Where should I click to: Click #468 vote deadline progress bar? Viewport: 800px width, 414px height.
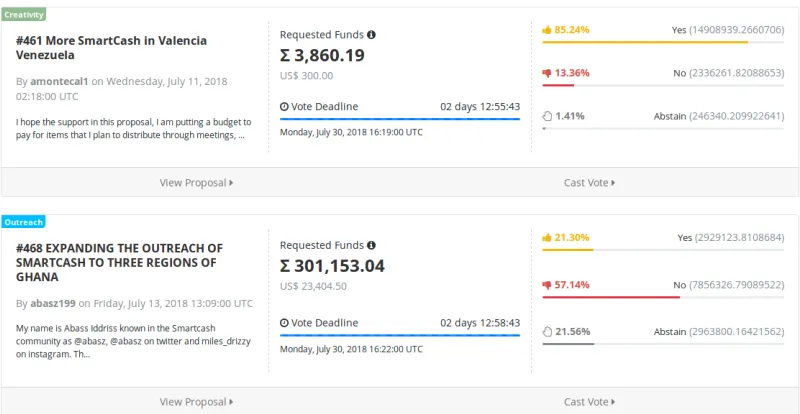click(x=400, y=335)
